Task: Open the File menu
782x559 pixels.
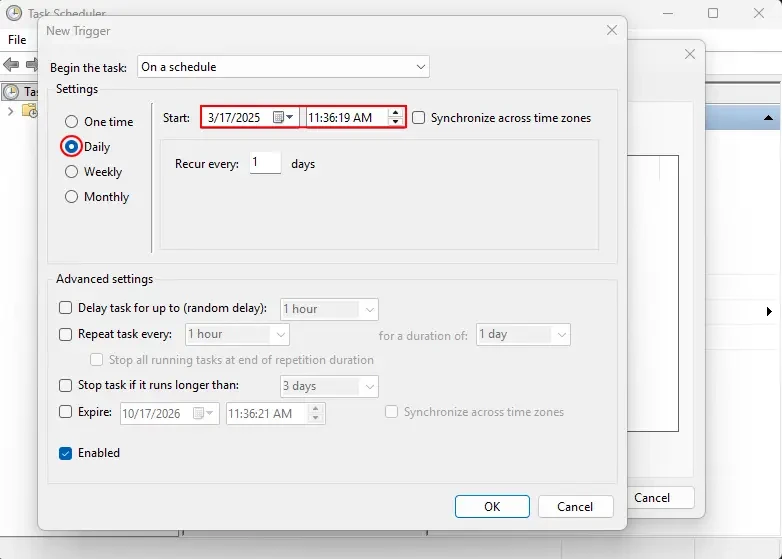Action: click(x=17, y=40)
